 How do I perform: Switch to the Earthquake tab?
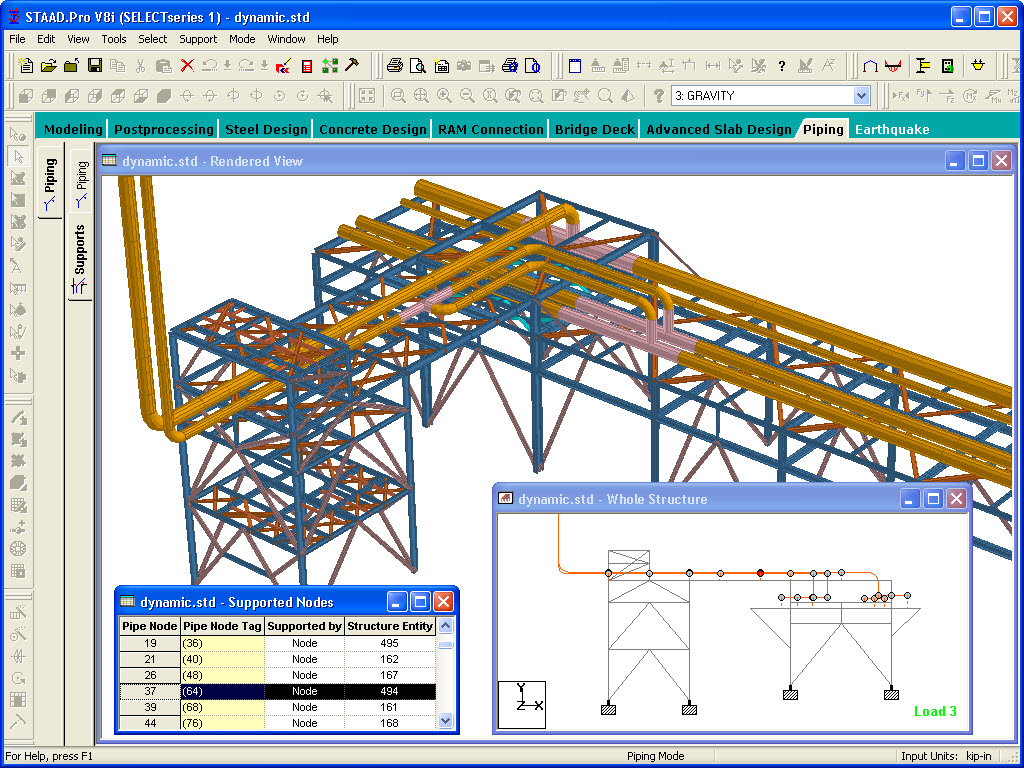892,129
